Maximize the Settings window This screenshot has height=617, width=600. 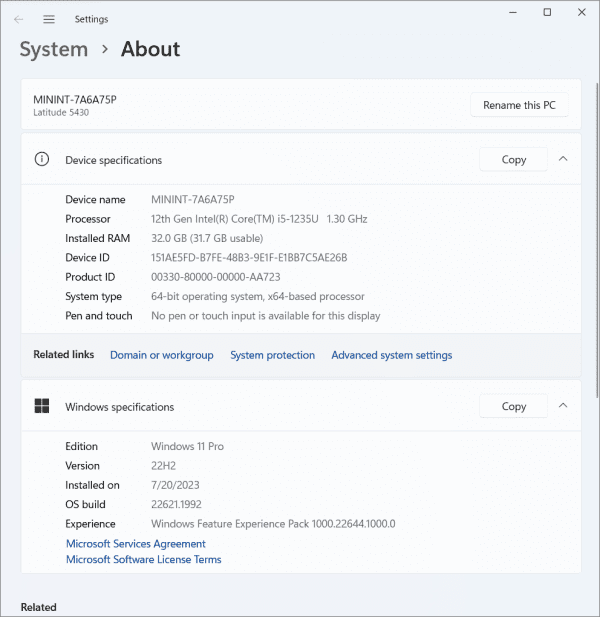coord(547,13)
